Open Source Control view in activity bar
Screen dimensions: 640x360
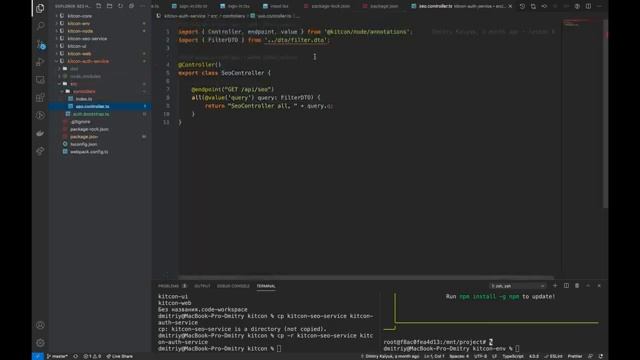[x=40, y=44]
